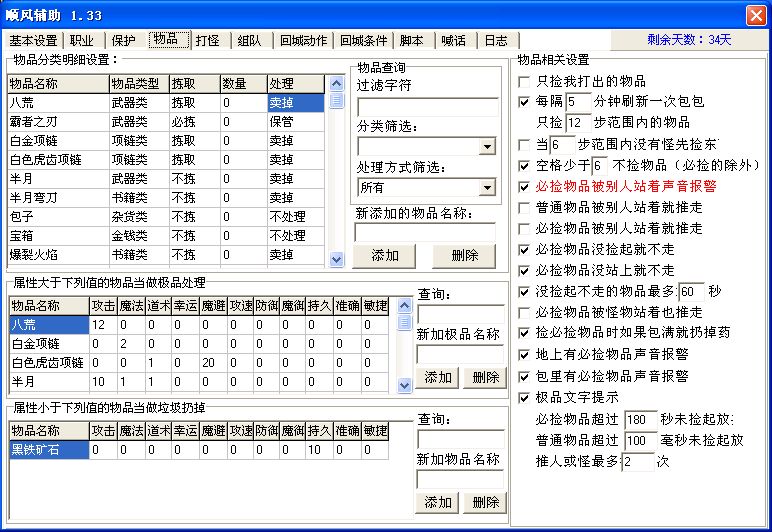This screenshot has height=532, width=772.
Task: Edit the 只捡12步范围 number field
Action: pyautogui.click(x=578, y=123)
